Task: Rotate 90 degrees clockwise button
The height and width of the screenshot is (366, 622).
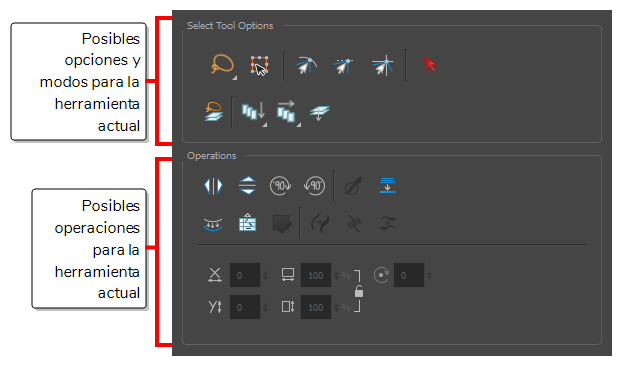Action: 280,186
